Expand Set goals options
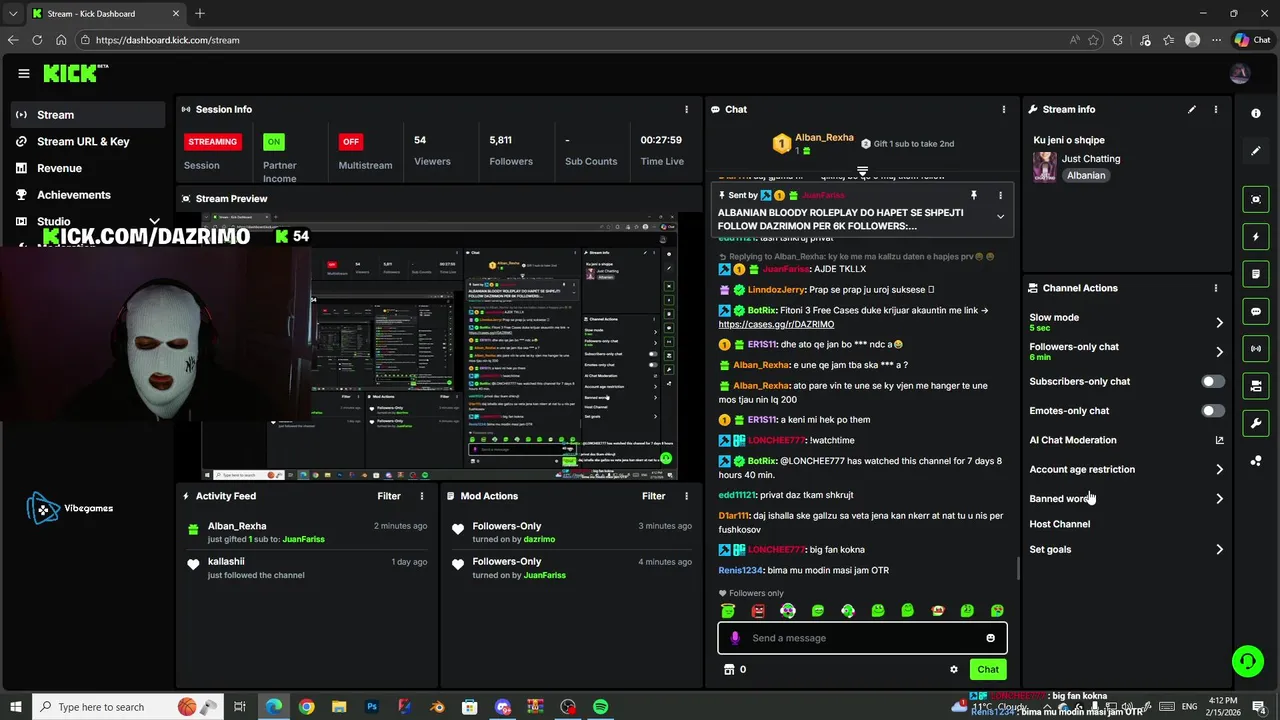 tap(1219, 550)
